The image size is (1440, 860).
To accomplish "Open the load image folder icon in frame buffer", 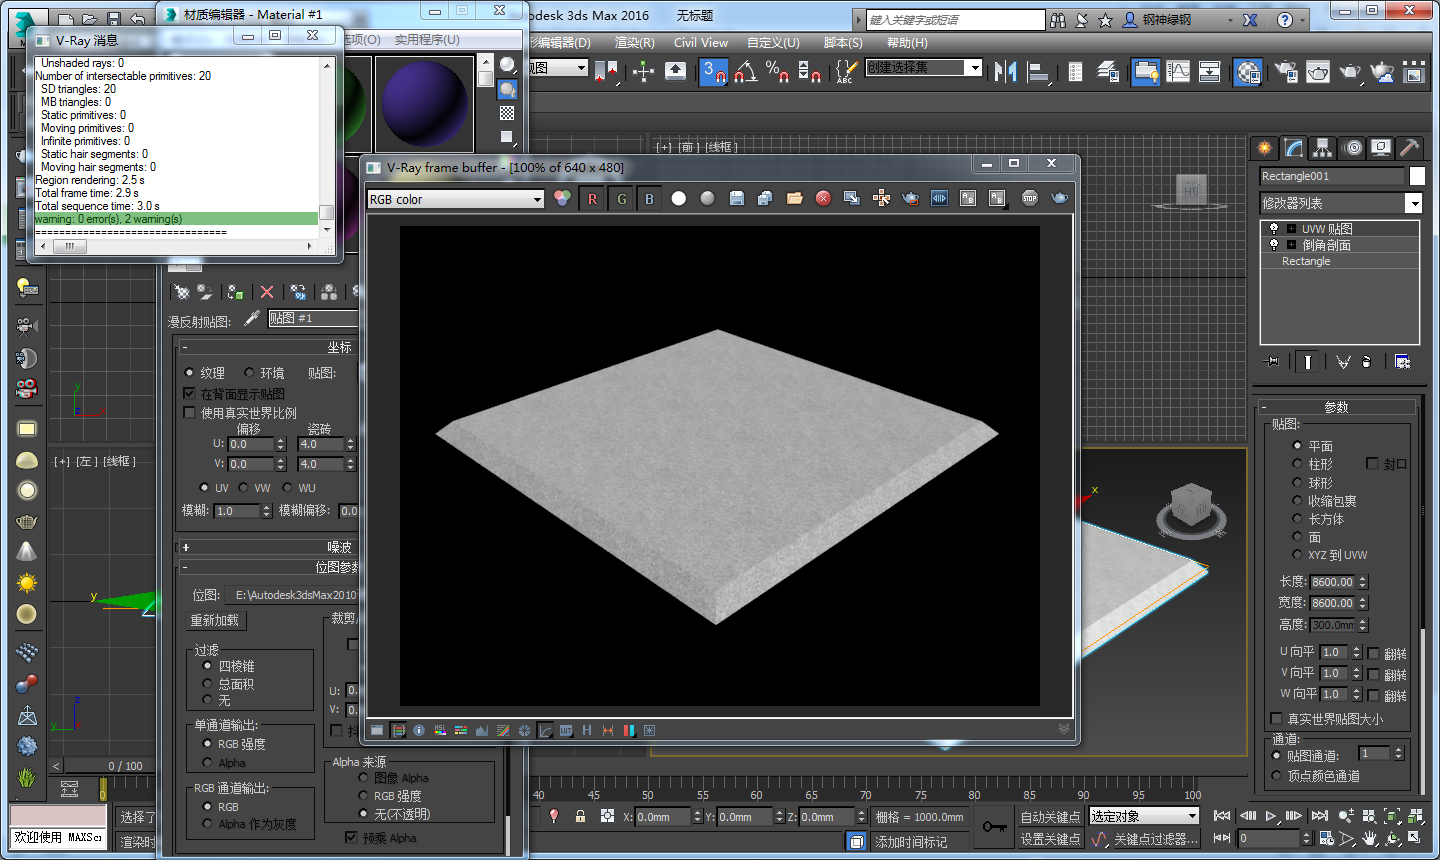I will tap(794, 199).
